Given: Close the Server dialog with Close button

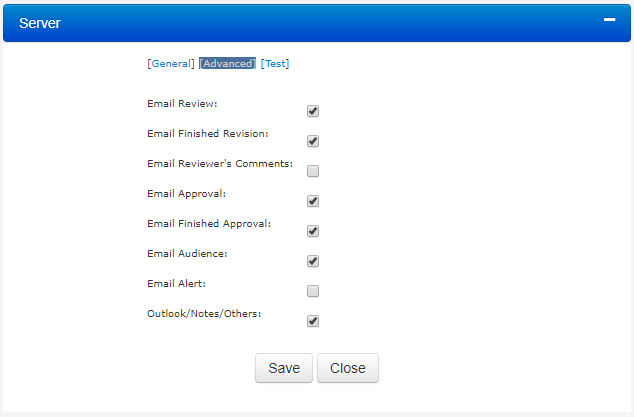Looking at the screenshot, I should pos(348,368).
